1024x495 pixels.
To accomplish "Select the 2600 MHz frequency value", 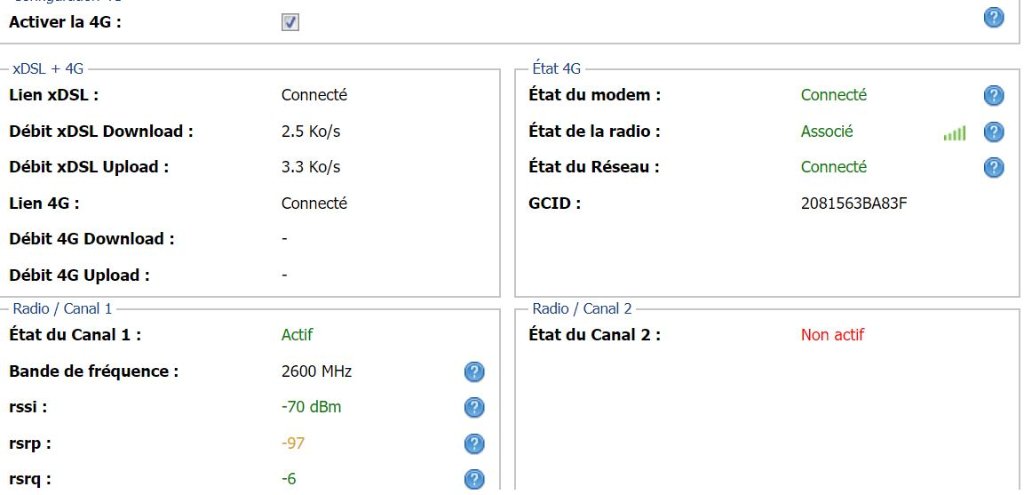I will pos(317,372).
